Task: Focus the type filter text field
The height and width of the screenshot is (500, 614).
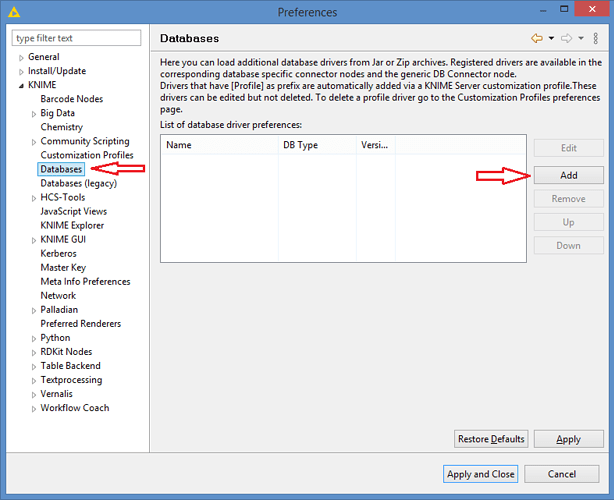Action: click(x=76, y=38)
